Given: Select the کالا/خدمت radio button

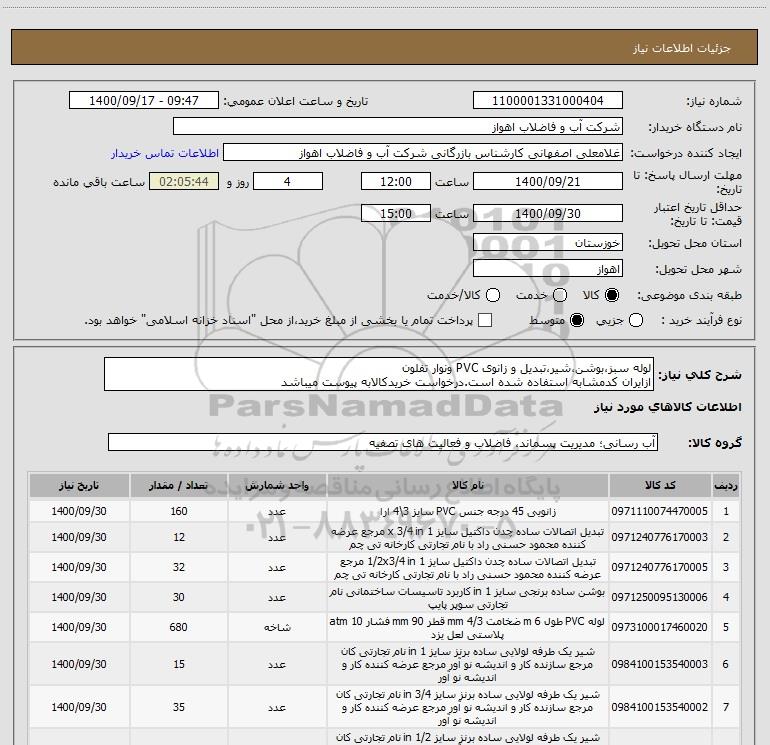Looking at the screenshot, I should [493, 295].
